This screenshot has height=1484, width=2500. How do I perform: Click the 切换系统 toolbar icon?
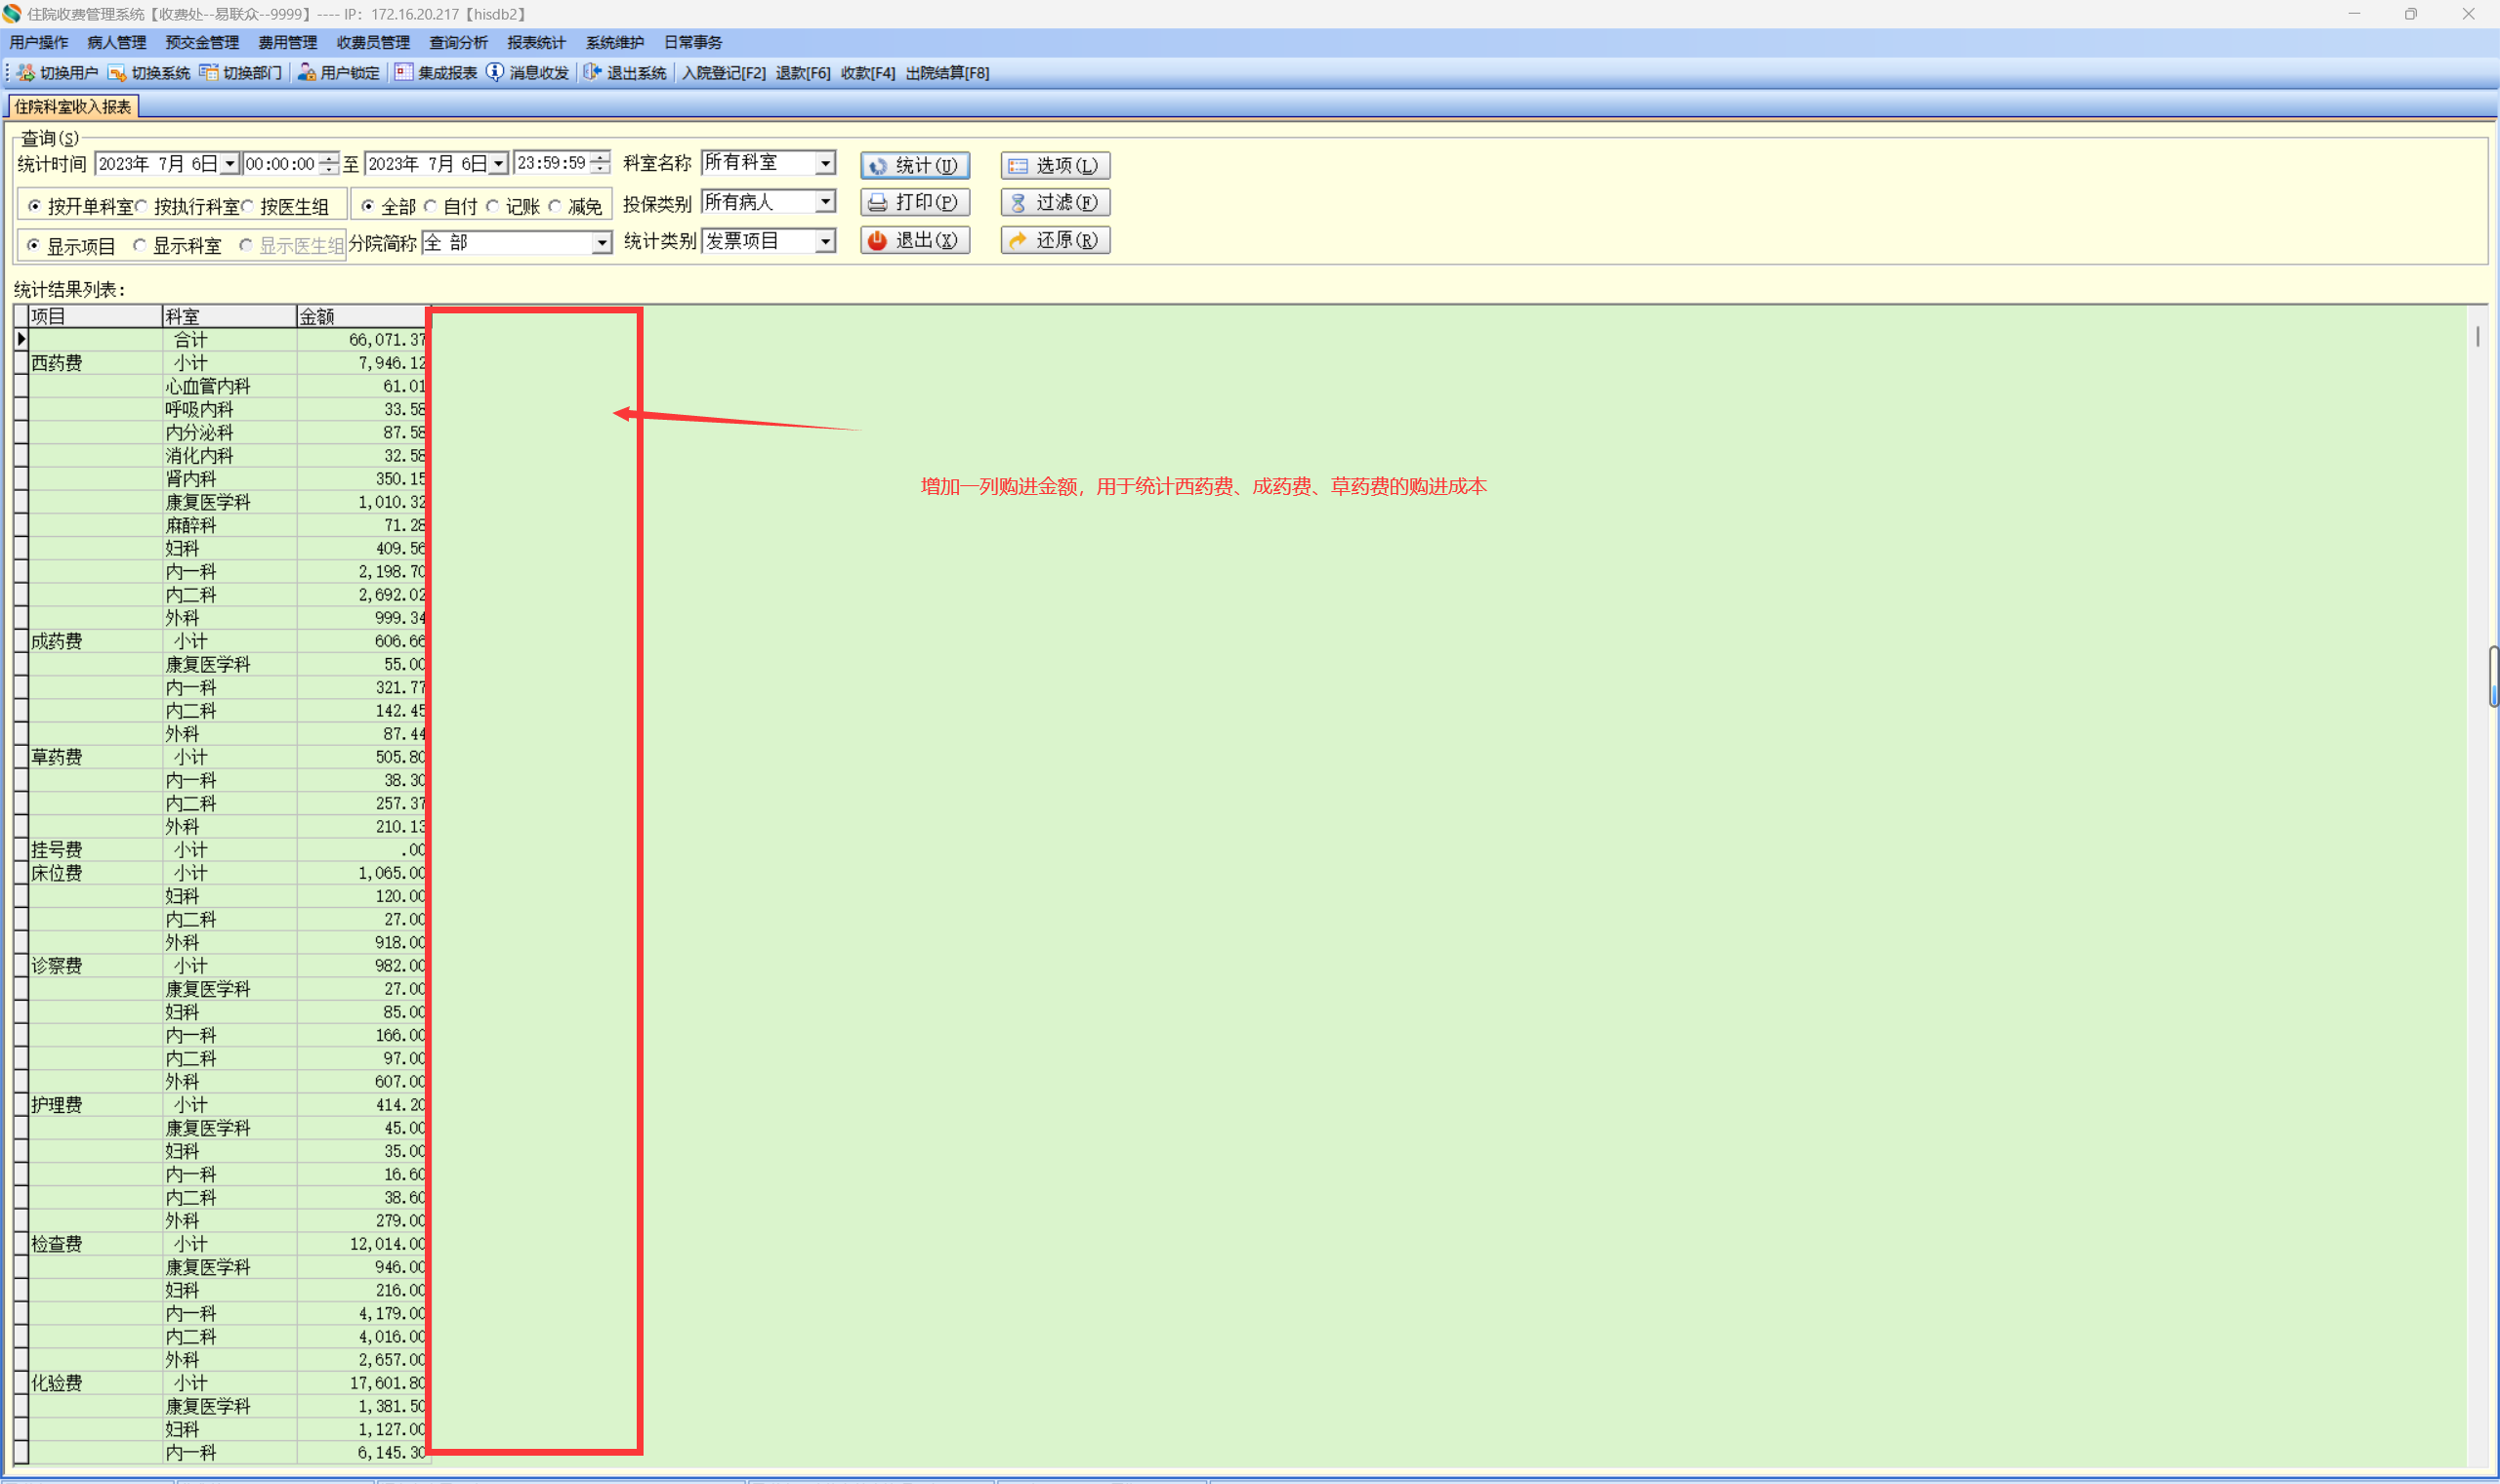[118, 73]
